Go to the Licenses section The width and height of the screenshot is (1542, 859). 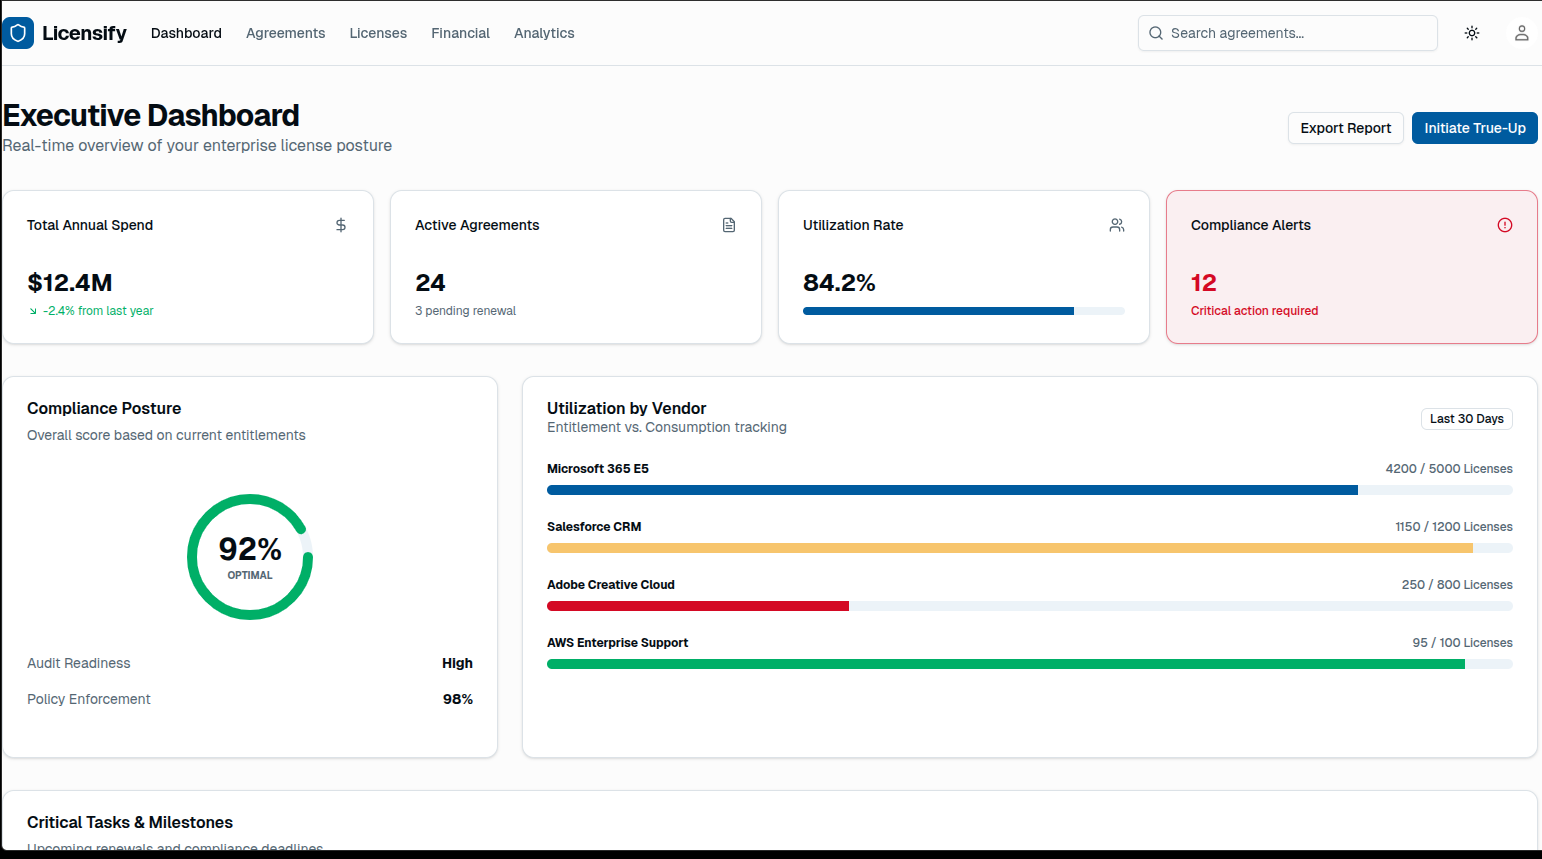point(378,33)
